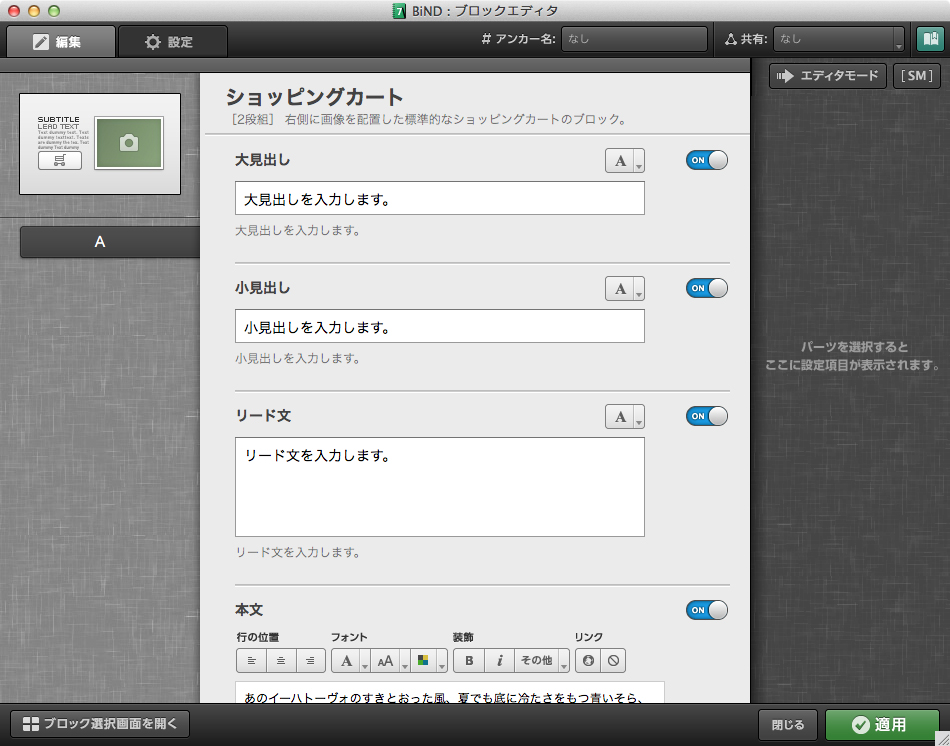Select the A column tab
The width and height of the screenshot is (950, 746).
point(110,242)
